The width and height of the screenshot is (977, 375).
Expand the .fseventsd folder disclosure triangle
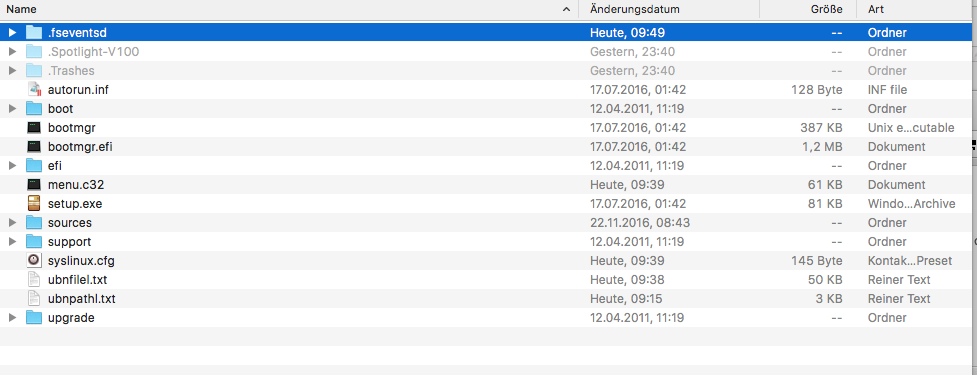click(x=12, y=32)
